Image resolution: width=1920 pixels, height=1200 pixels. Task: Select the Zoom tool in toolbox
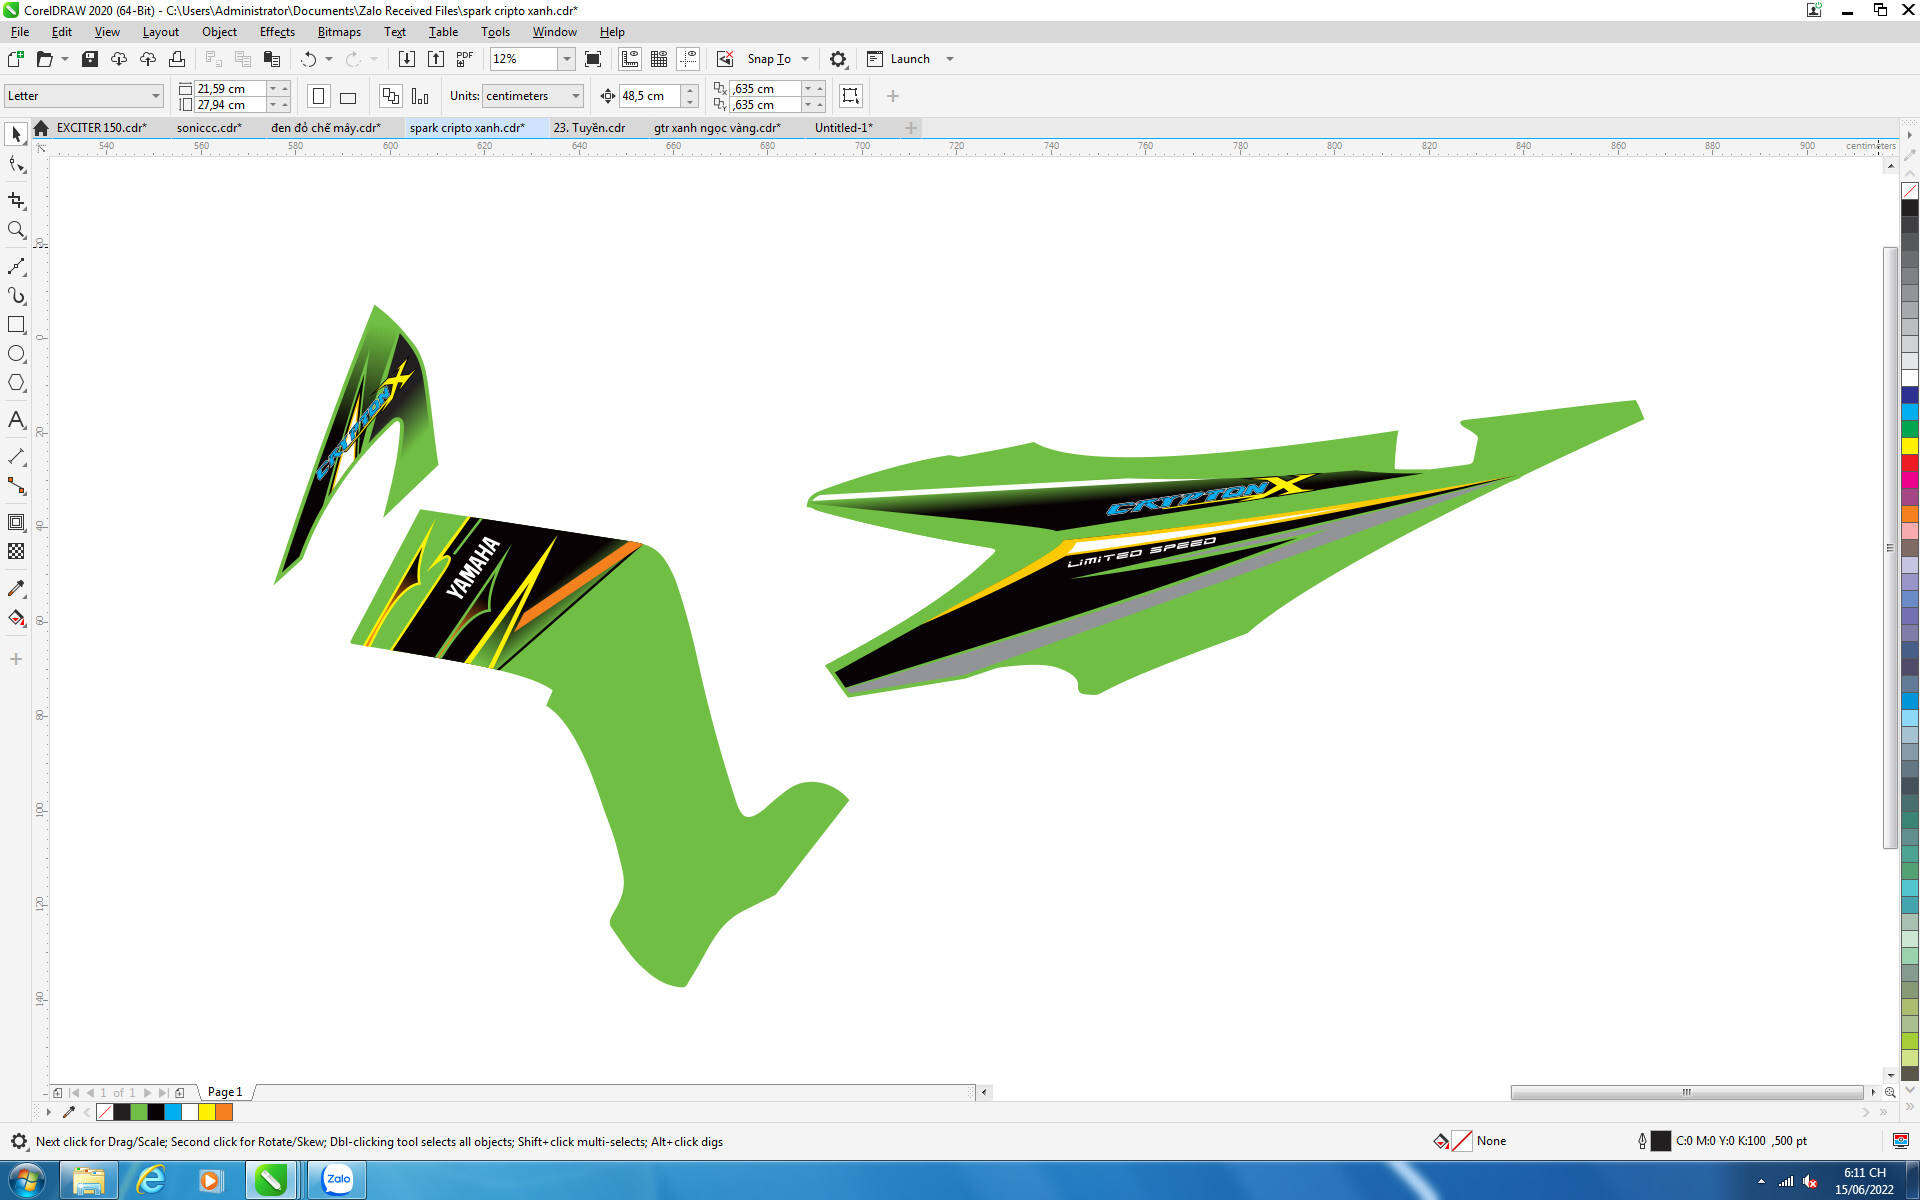(x=16, y=230)
